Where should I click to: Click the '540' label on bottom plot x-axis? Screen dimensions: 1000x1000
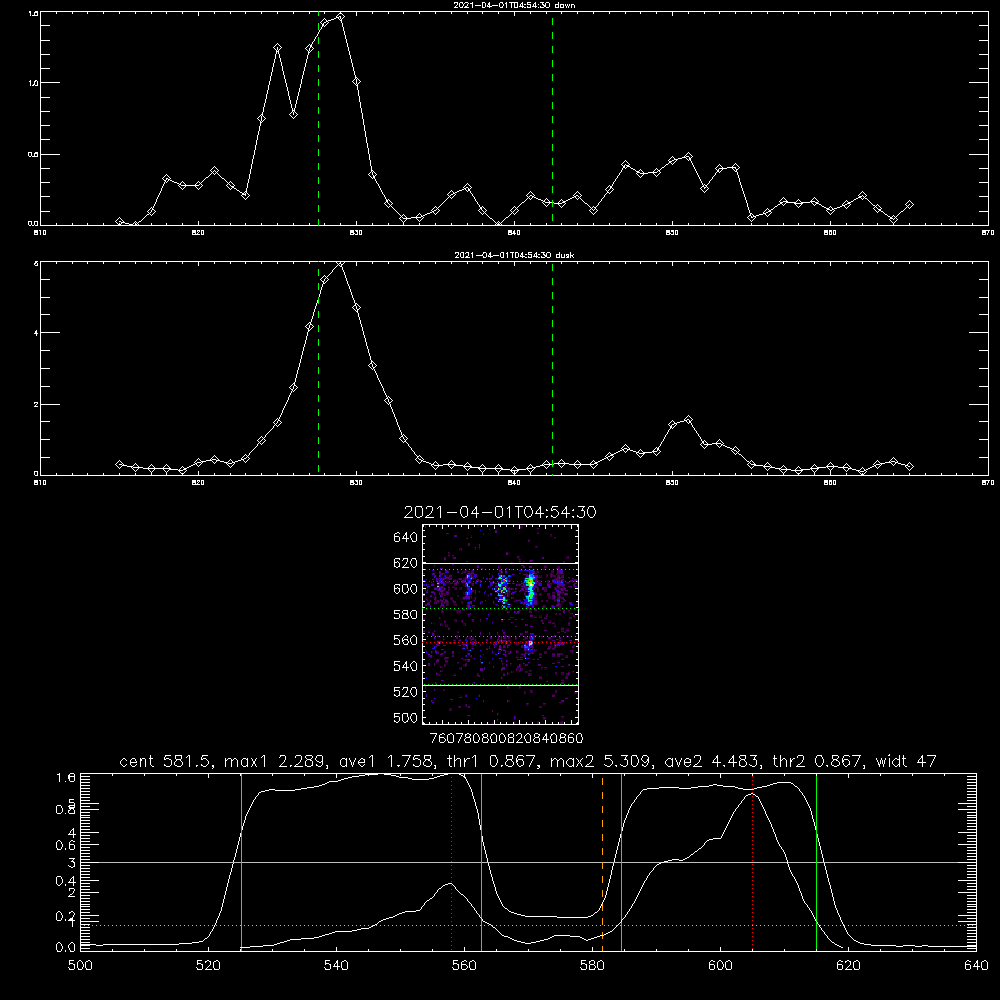[336, 966]
